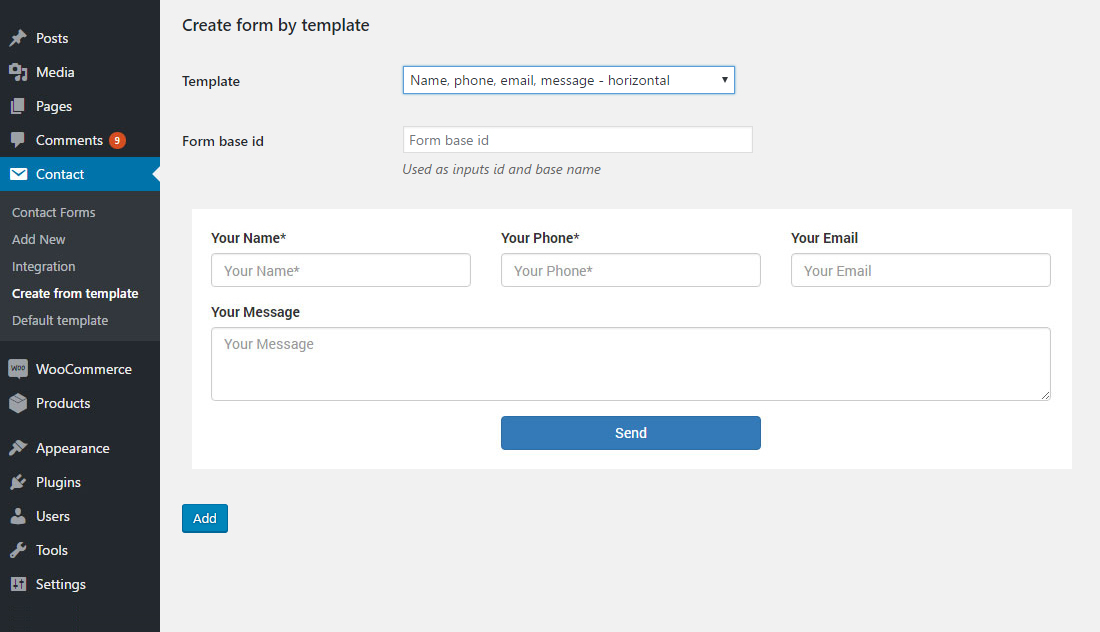Click the Settings sliders icon
The height and width of the screenshot is (632, 1100).
pyautogui.click(x=18, y=584)
